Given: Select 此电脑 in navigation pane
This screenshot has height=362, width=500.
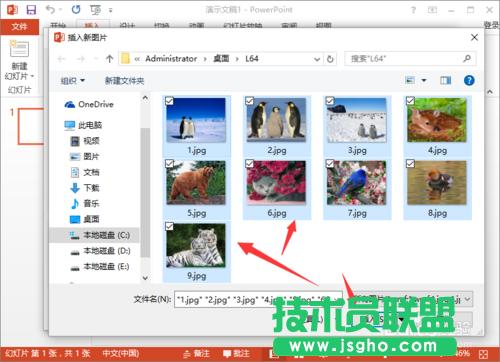Looking at the screenshot, I should 83,125.
